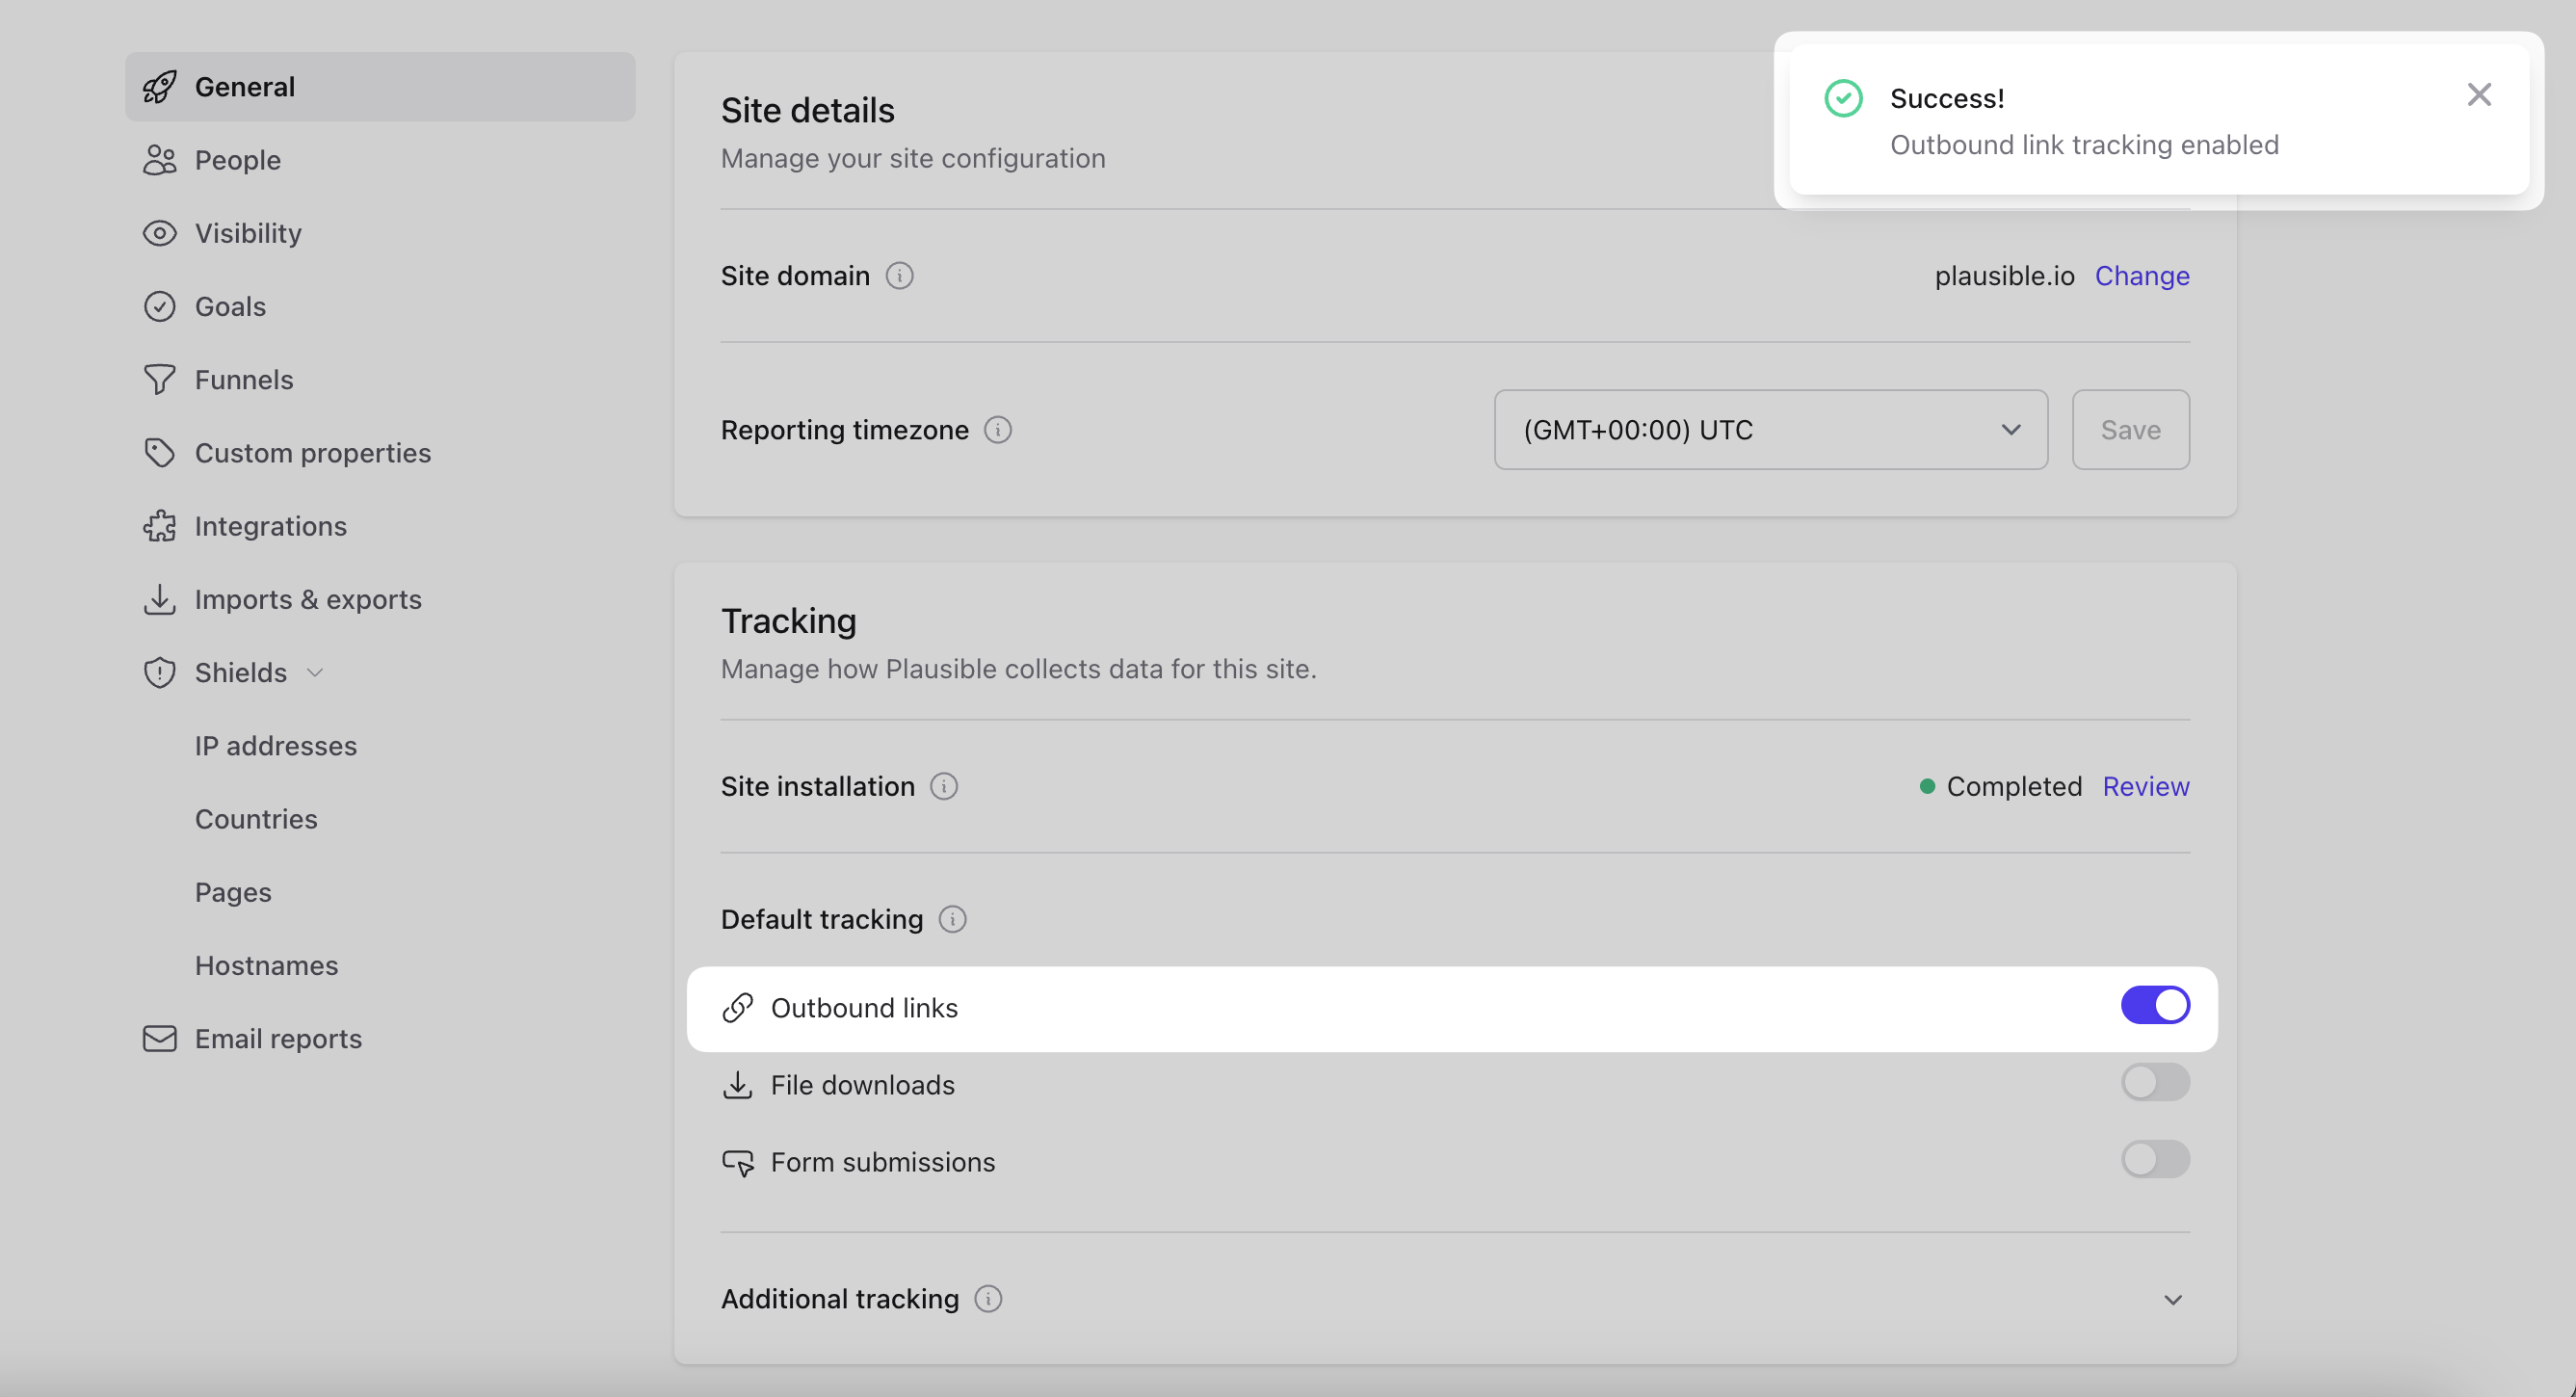The height and width of the screenshot is (1397, 2576).
Task: Turn off the Outbound links toggle
Action: pos(2155,1005)
